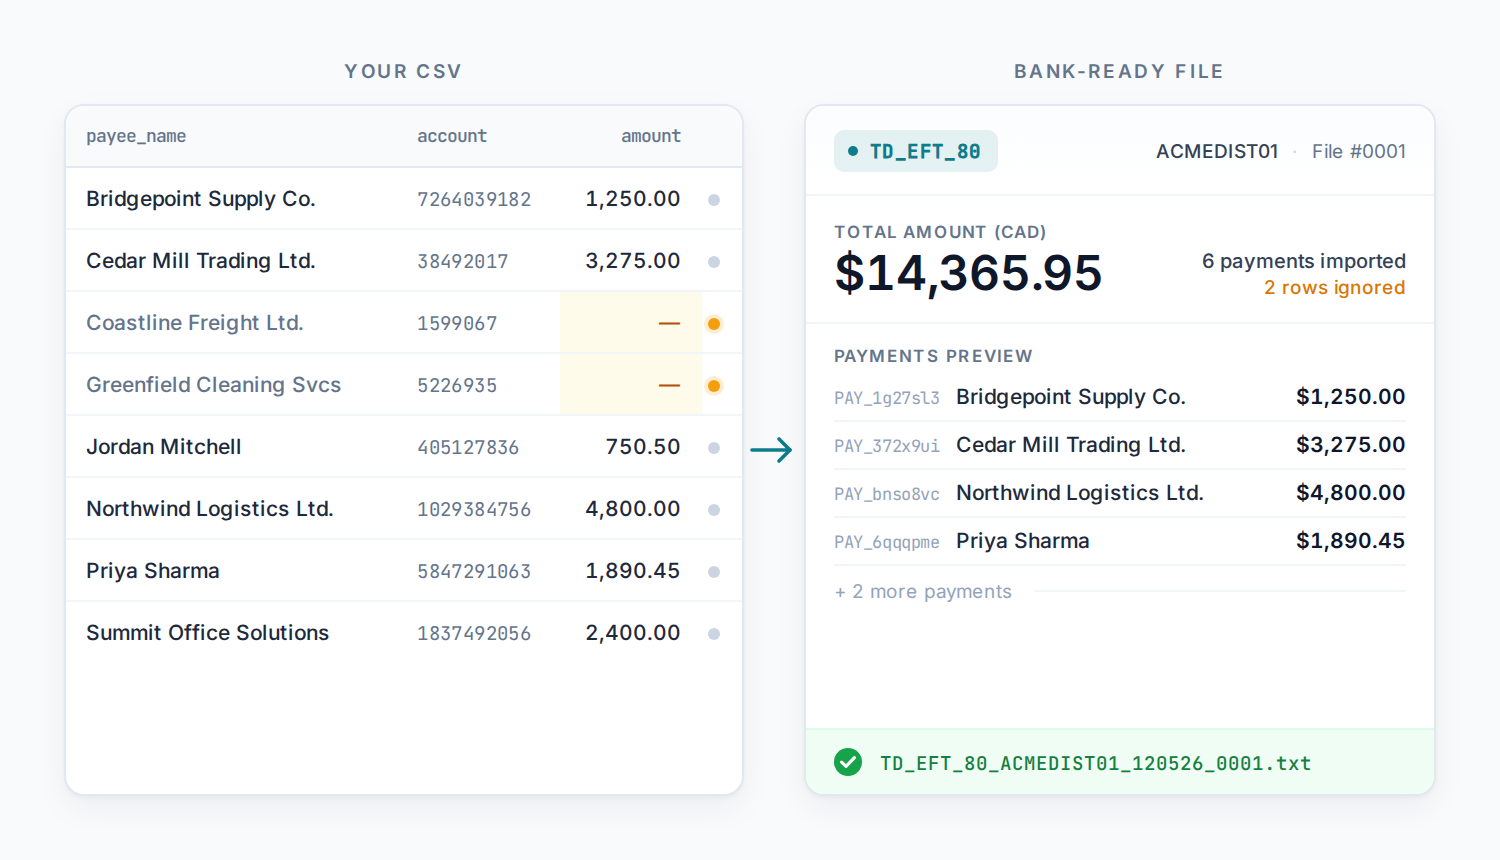Viewport: 1500px width, 860px height.
Task: Click payment ID PAY_1g27sl3
Action: pos(887,398)
